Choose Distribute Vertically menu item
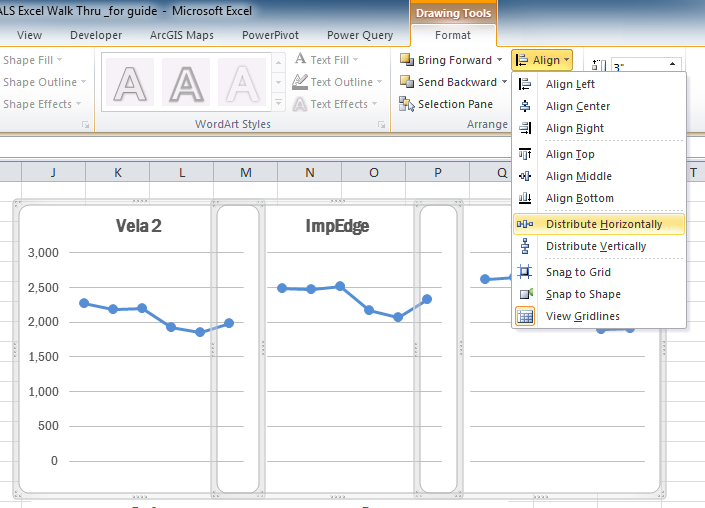Viewport: 705px width, 508px height. coord(599,246)
